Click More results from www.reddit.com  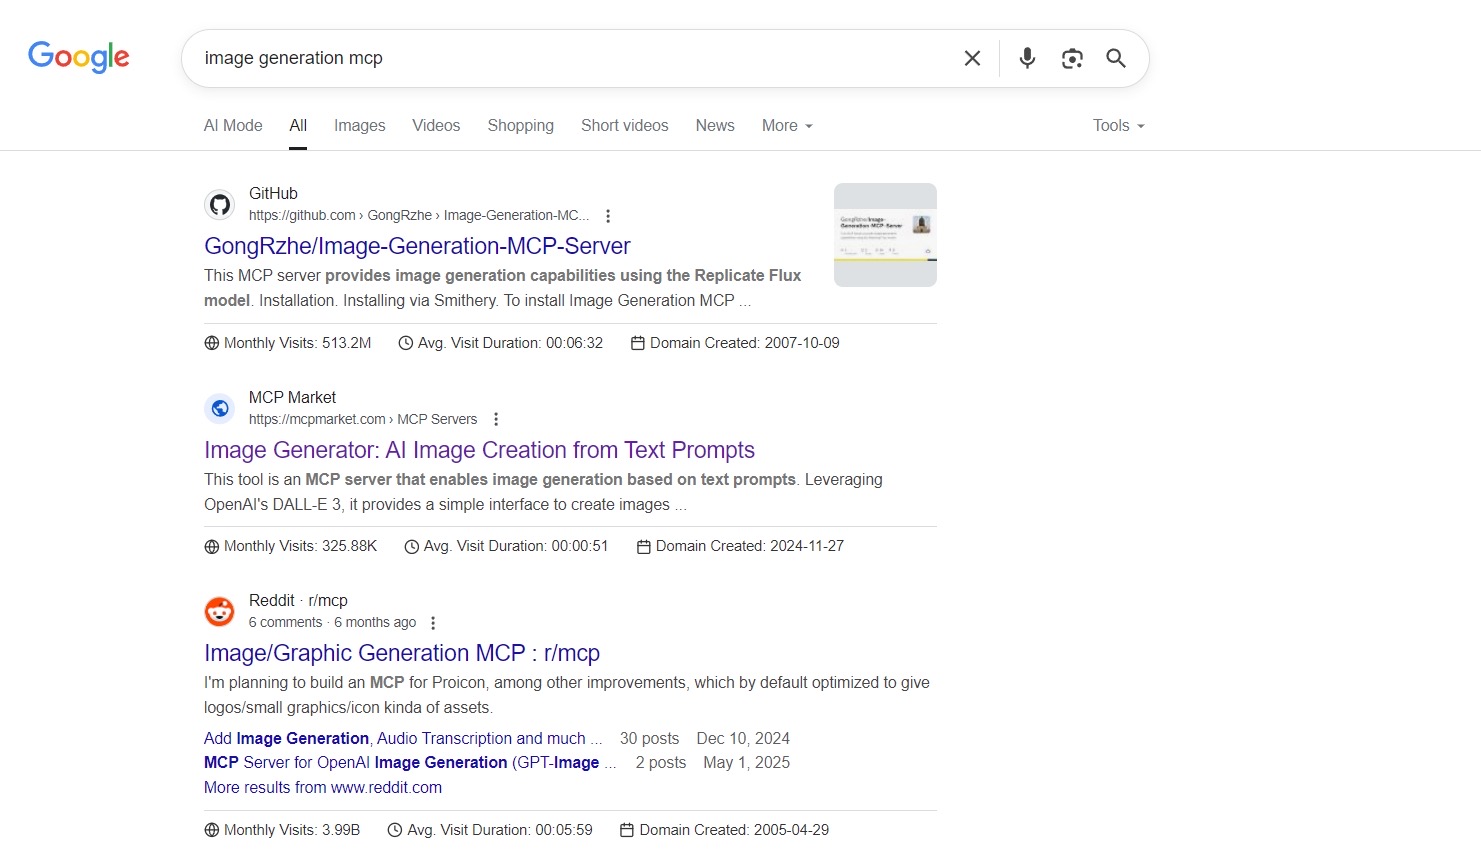(323, 788)
